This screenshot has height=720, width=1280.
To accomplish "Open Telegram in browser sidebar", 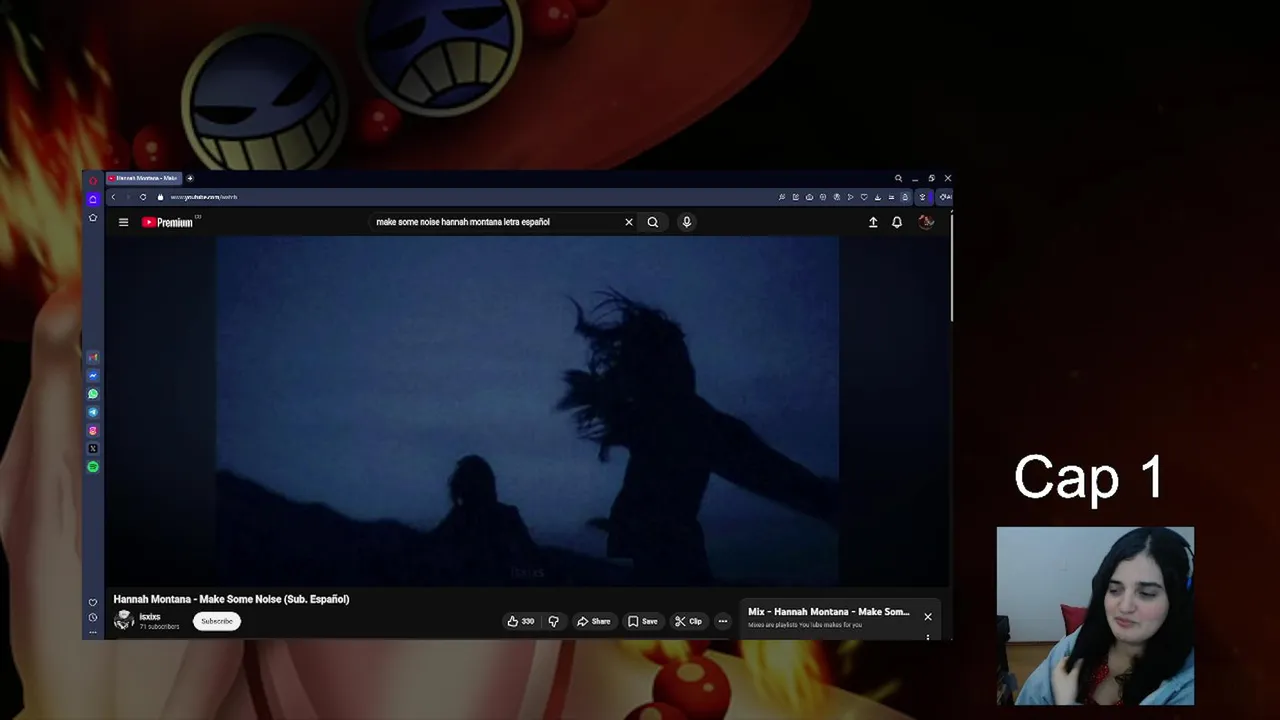I will 93,412.
